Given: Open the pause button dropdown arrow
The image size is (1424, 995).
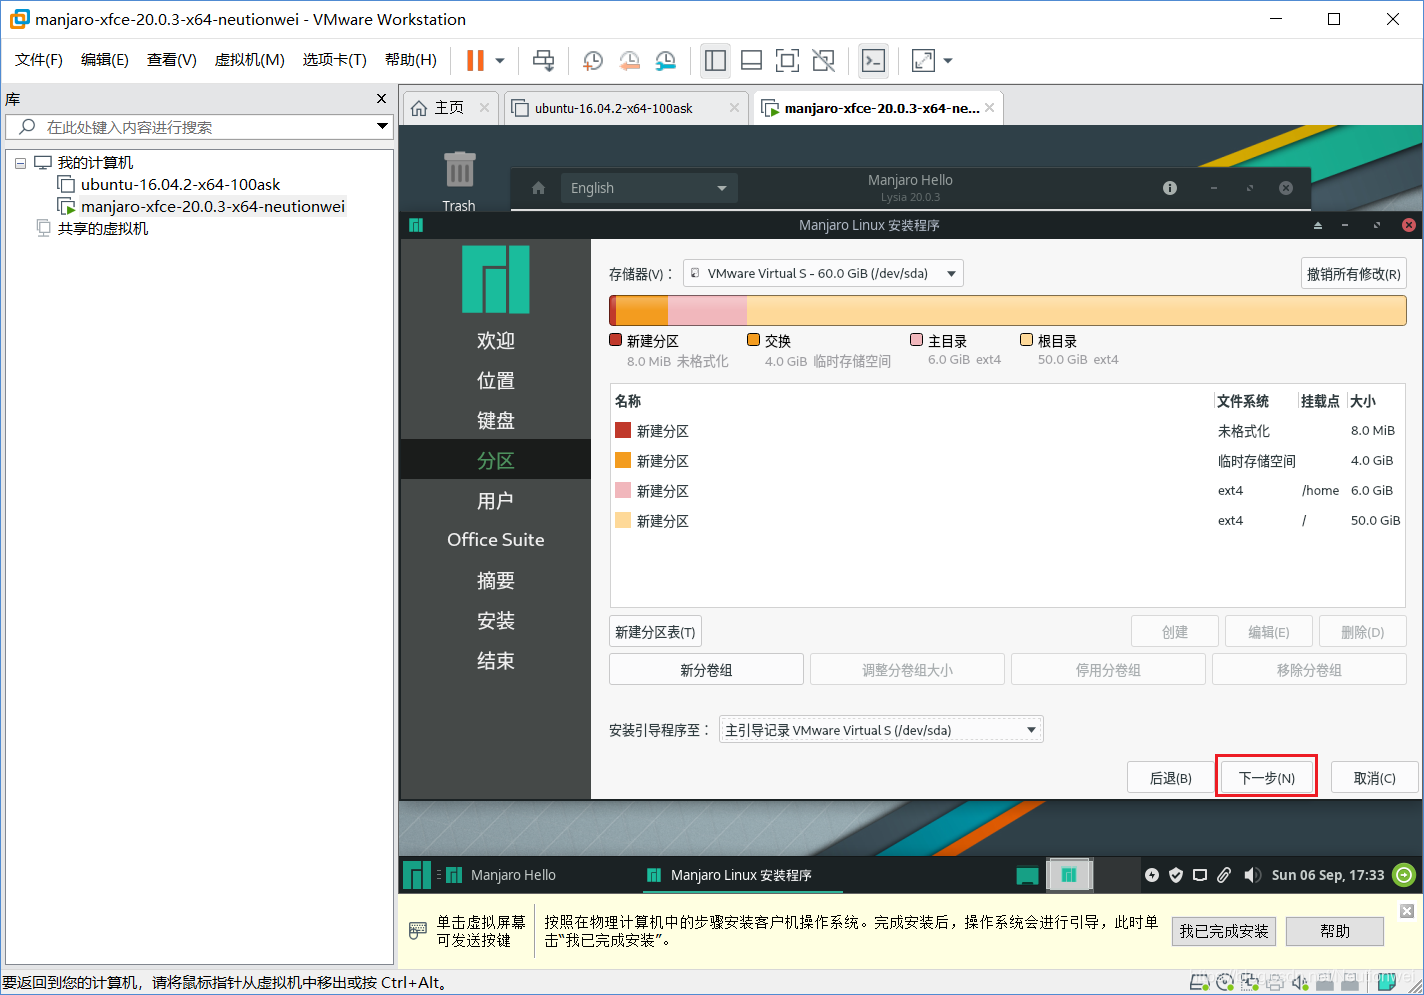Looking at the screenshot, I should (x=500, y=61).
